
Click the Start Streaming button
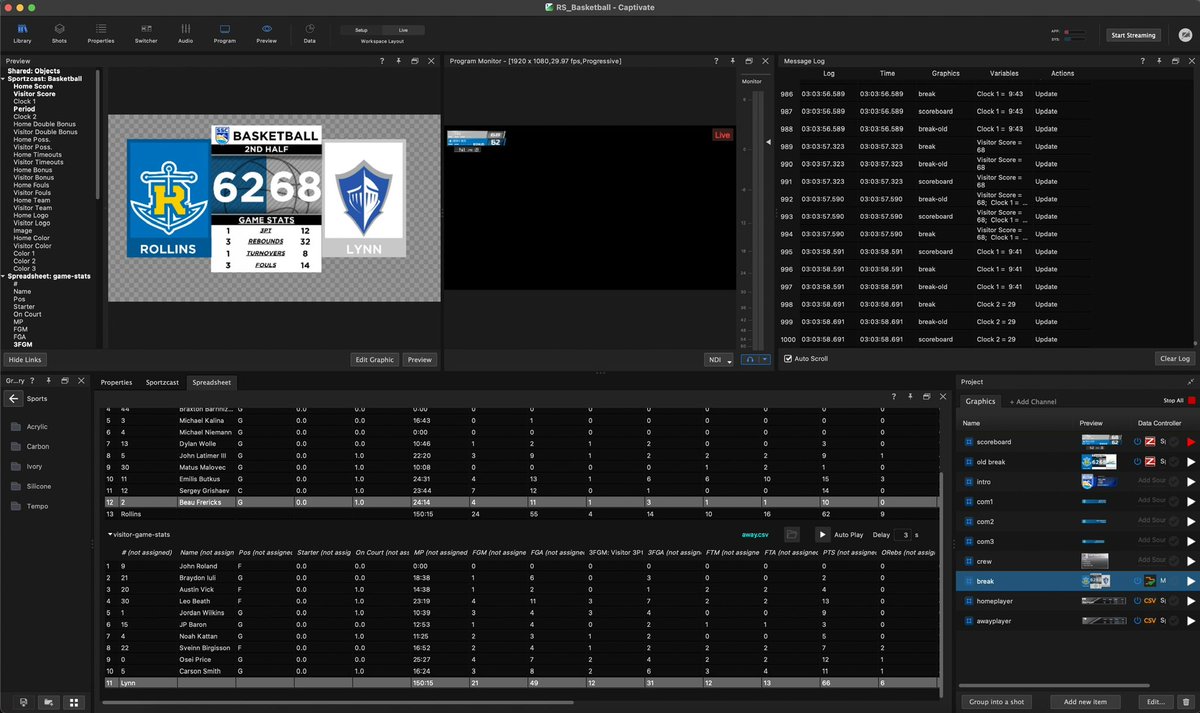pos(1133,35)
